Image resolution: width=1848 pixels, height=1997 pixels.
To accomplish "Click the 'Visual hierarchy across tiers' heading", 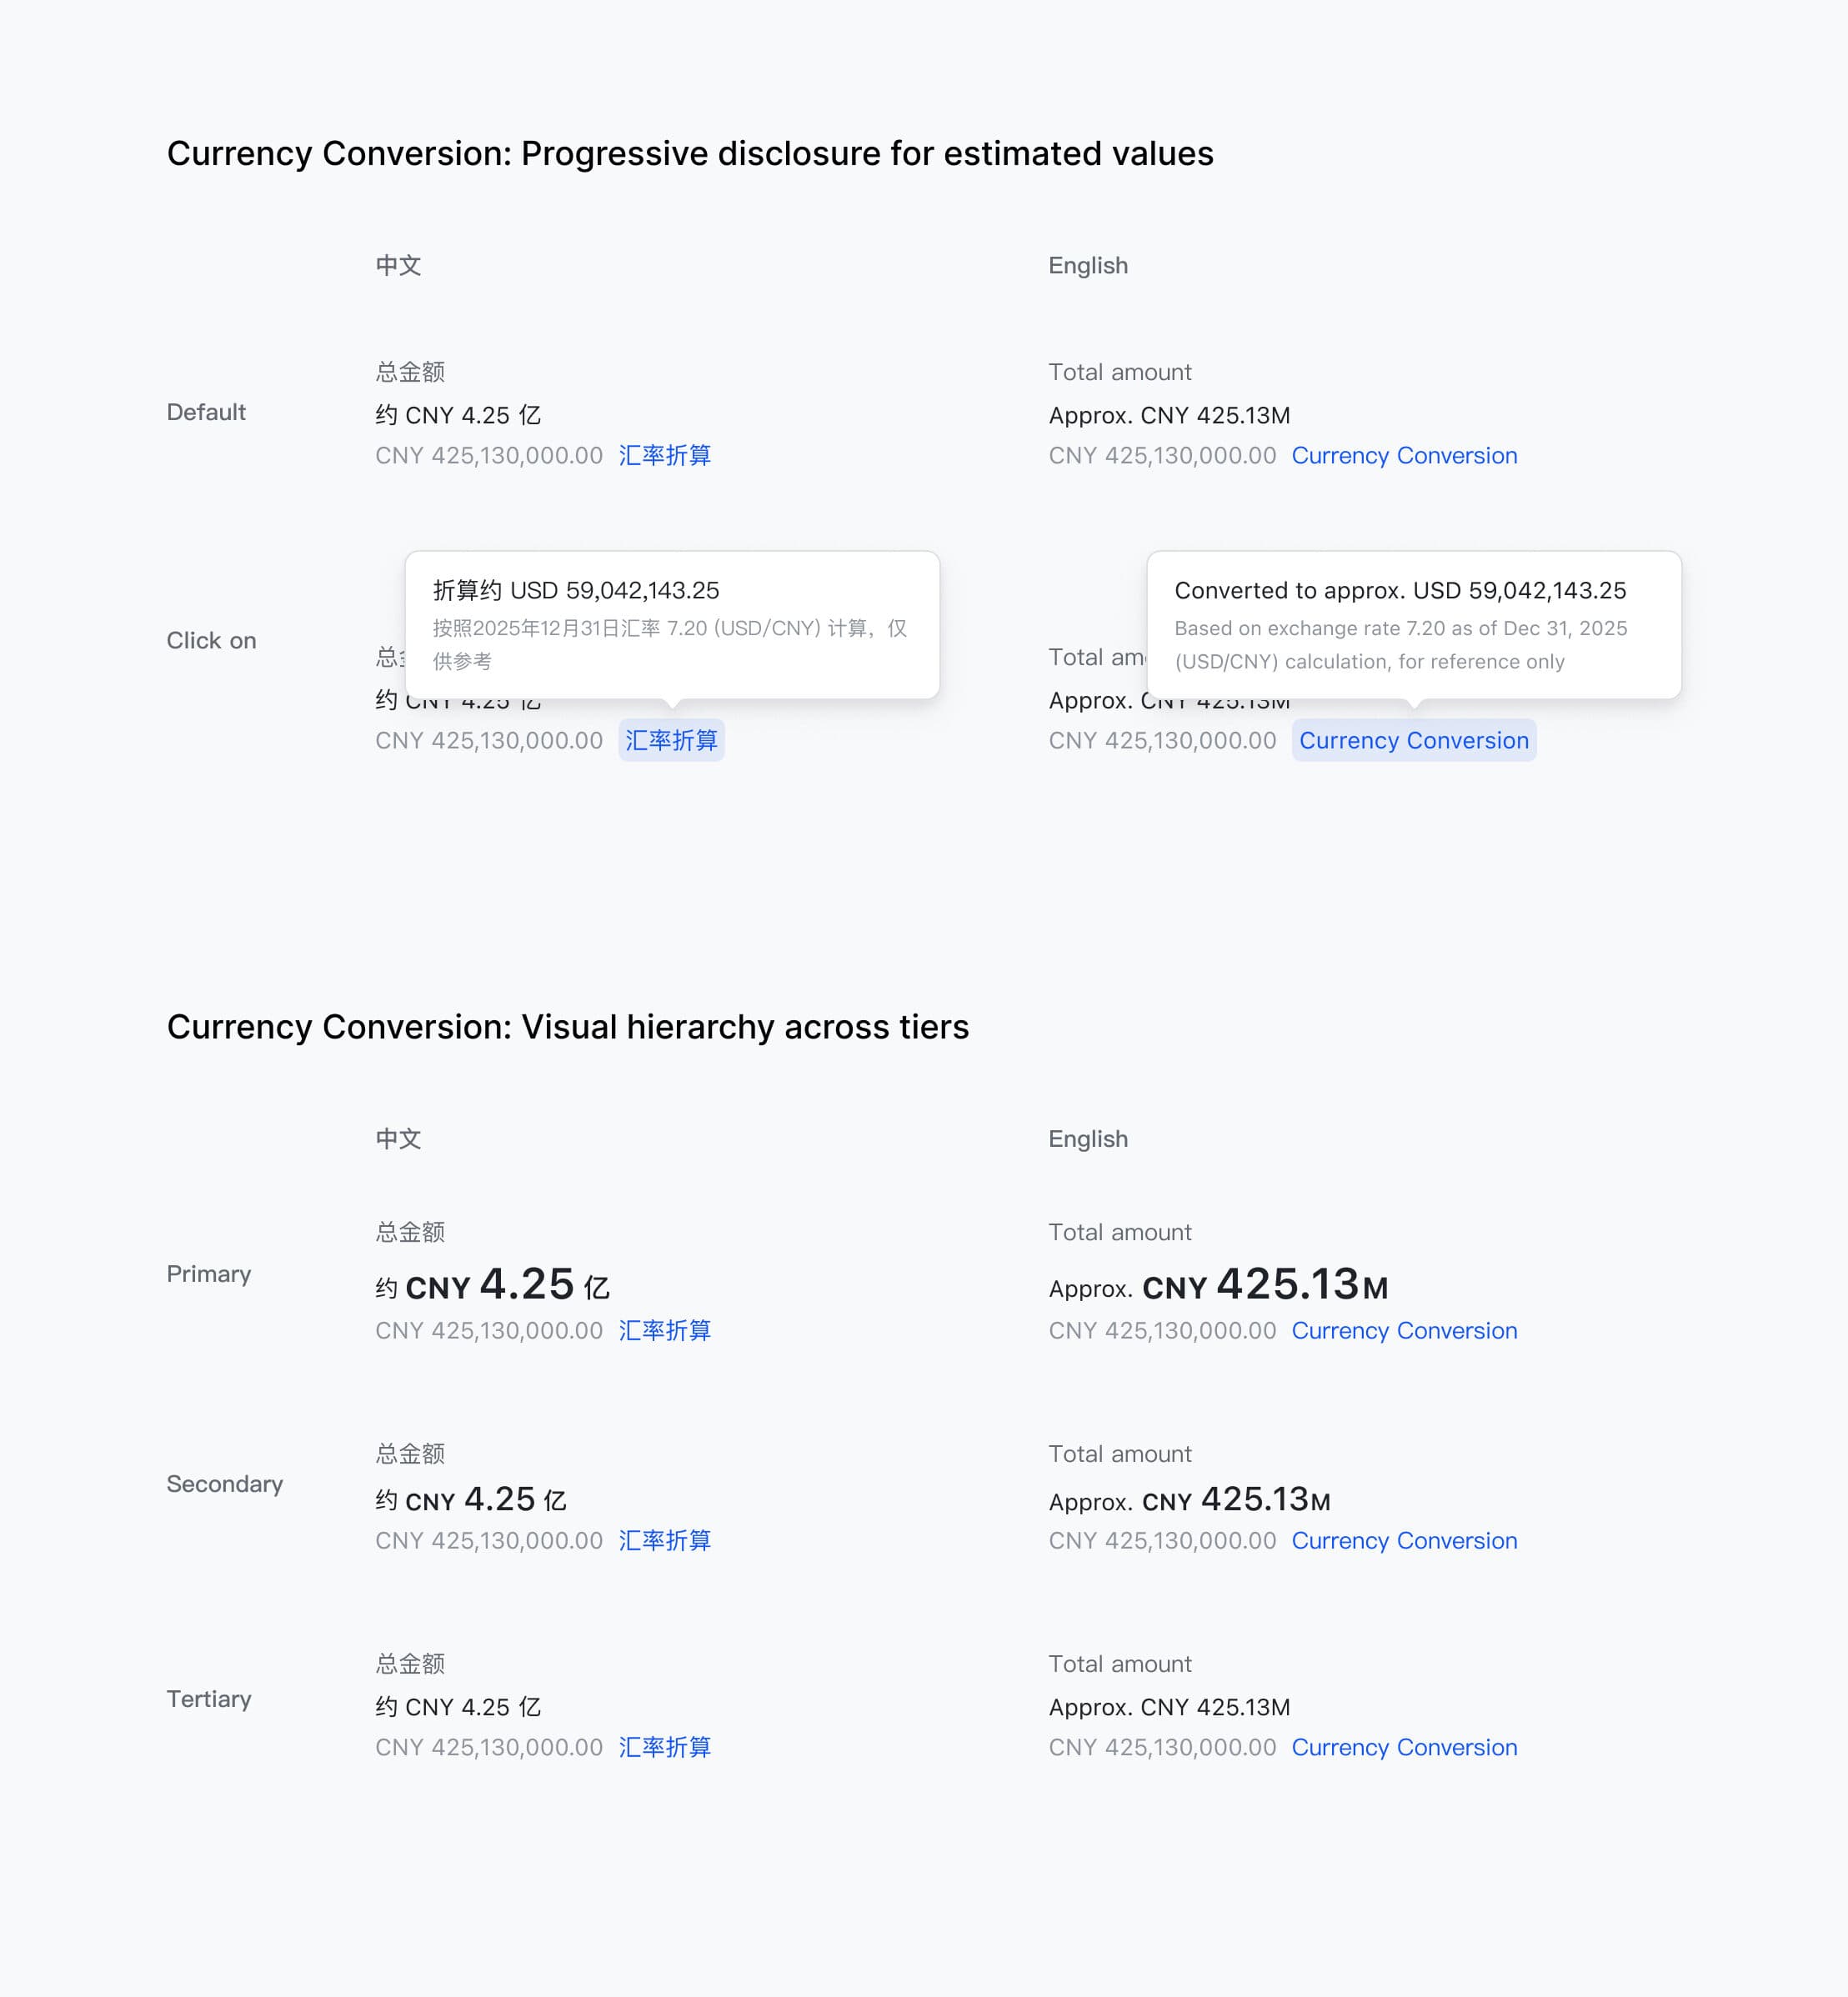I will coord(567,1027).
